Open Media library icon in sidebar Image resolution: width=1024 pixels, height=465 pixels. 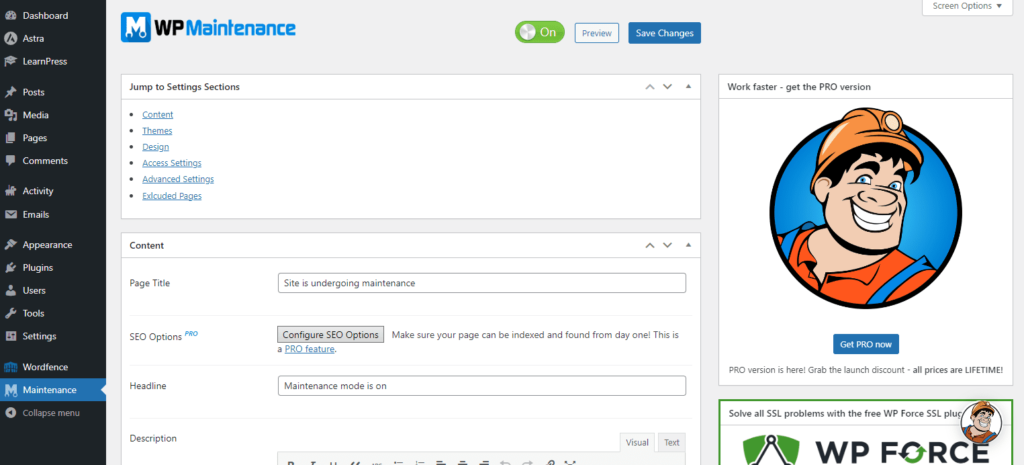11,115
